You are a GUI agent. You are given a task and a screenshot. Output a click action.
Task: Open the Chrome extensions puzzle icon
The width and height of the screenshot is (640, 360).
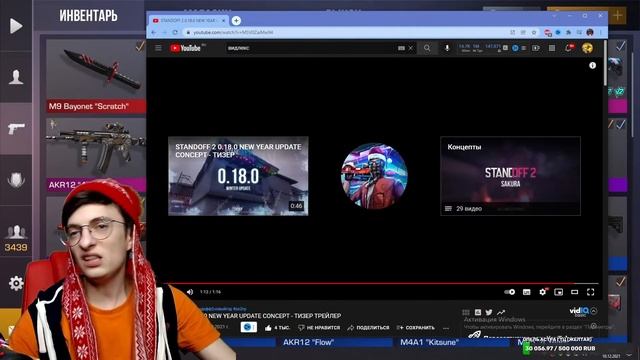pyautogui.click(x=569, y=32)
